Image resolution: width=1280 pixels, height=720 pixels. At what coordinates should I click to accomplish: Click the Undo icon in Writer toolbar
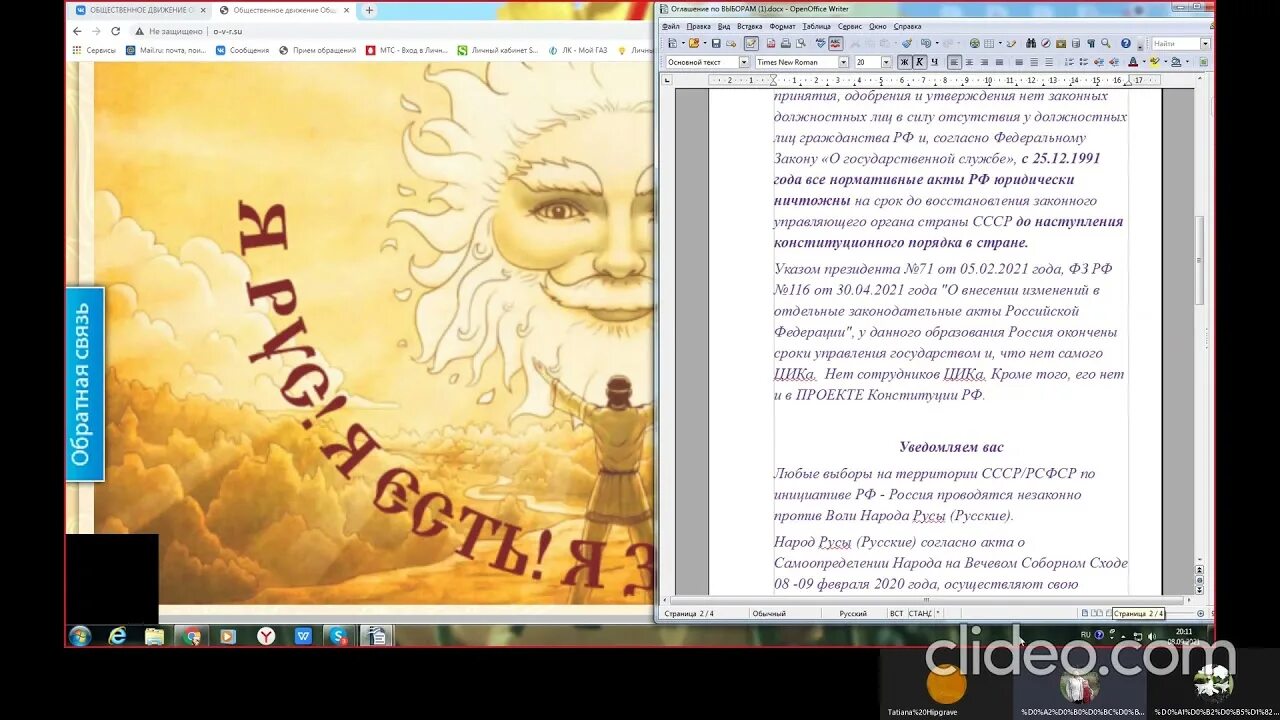pos(925,43)
